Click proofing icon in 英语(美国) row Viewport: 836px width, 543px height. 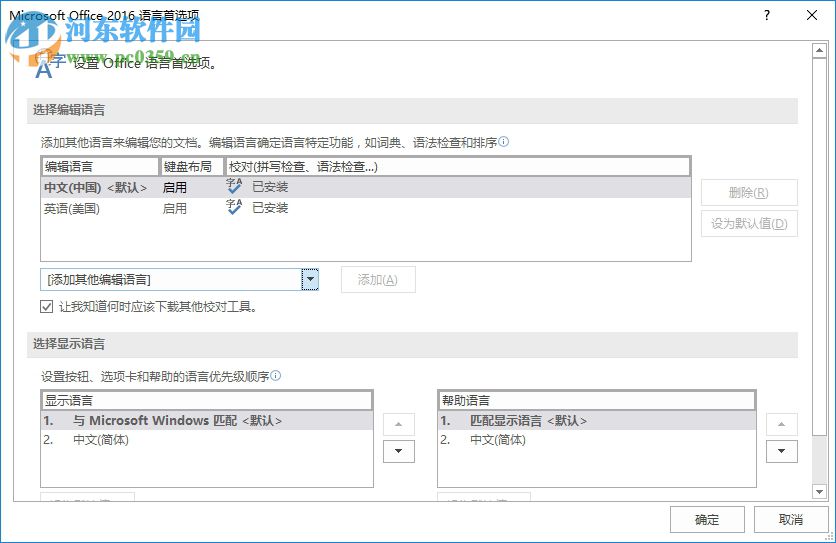pyautogui.click(x=234, y=207)
